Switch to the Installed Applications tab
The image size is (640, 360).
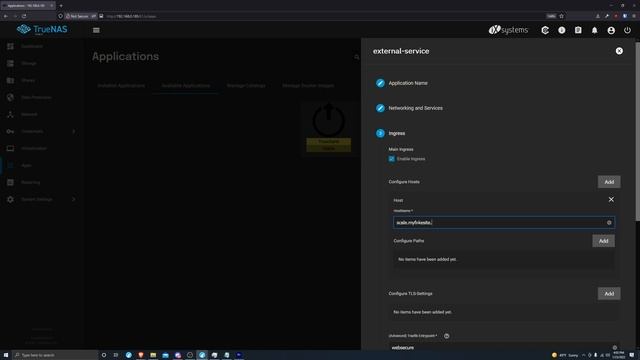(121, 86)
